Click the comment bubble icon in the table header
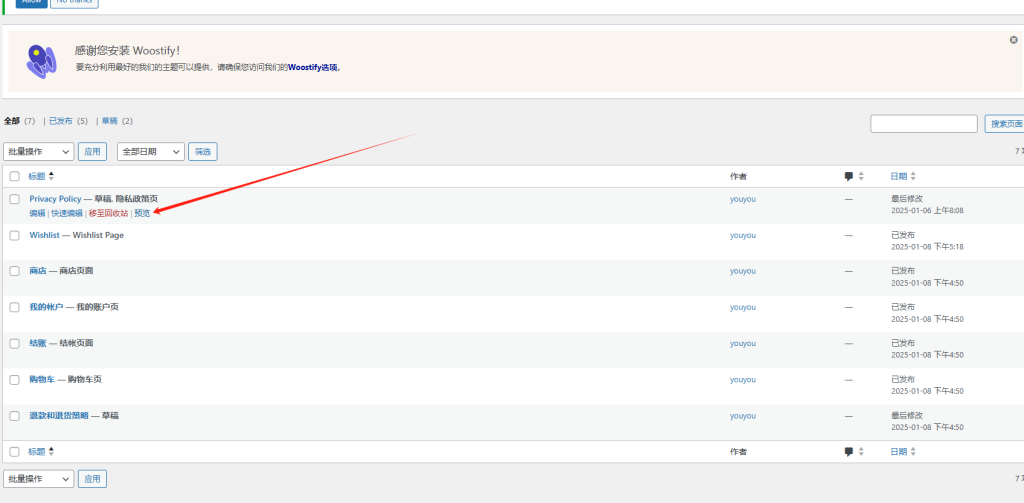This screenshot has width=1024, height=503. click(849, 176)
